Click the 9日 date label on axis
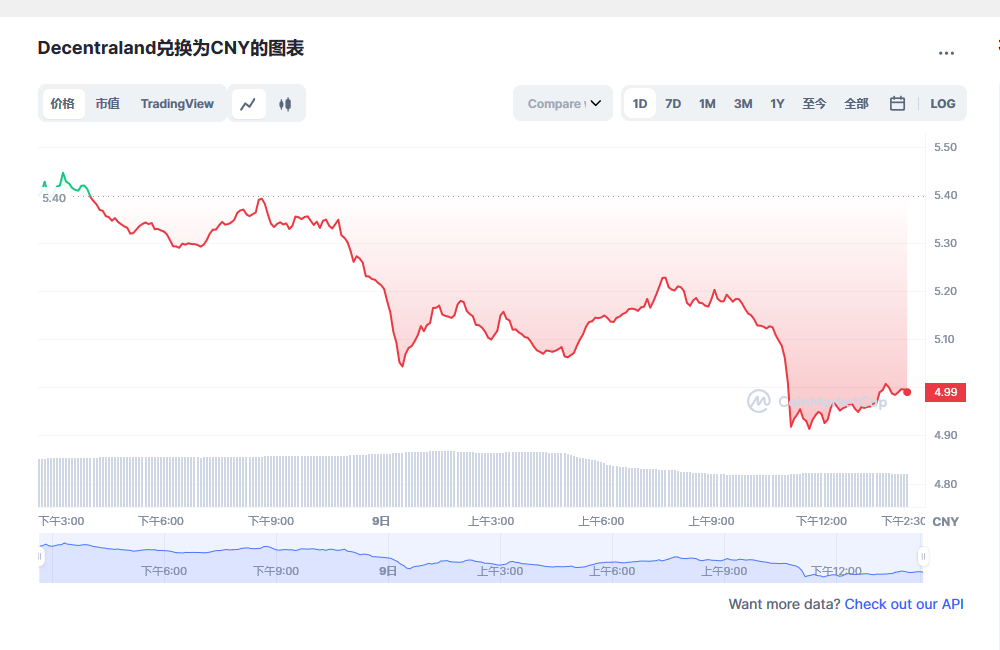The height and width of the screenshot is (650, 1000). tap(381, 521)
